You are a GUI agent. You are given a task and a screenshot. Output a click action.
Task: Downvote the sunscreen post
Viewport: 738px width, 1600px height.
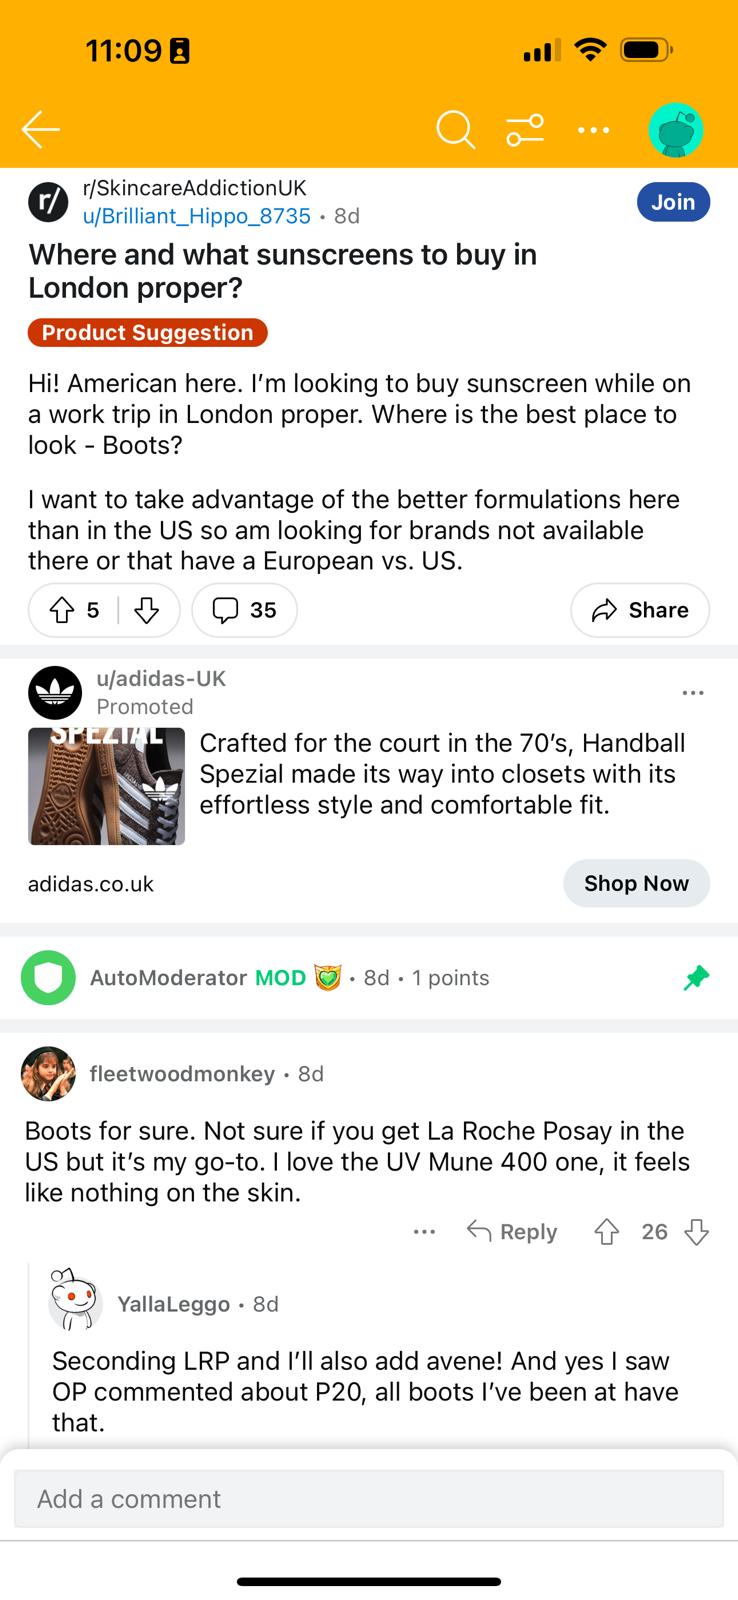click(x=147, y=610)
